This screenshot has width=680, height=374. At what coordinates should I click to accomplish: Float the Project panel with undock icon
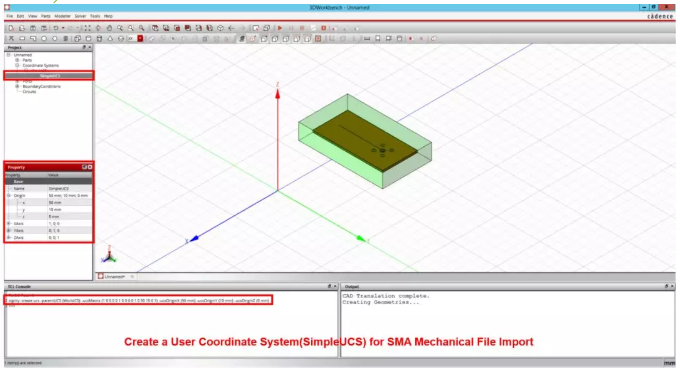[x=84, y=47]
